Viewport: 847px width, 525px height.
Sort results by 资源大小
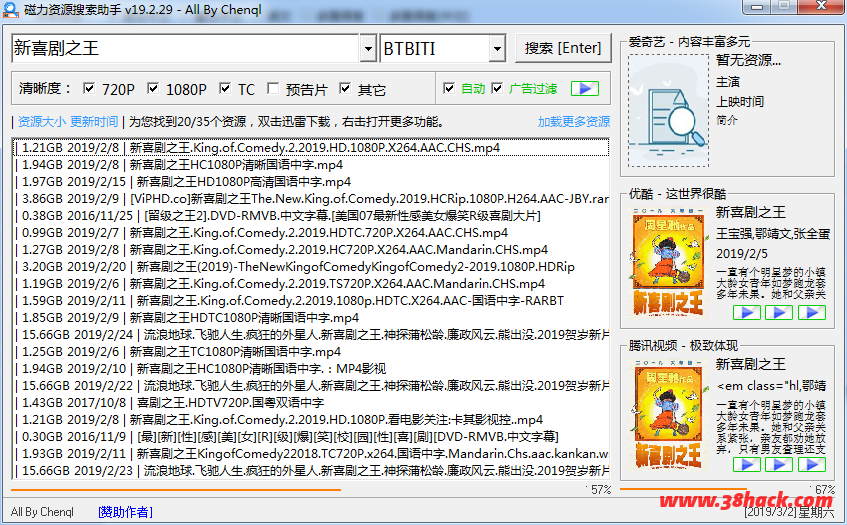42,122
